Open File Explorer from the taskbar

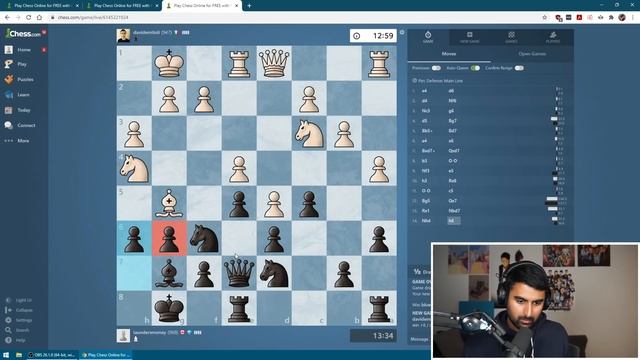[x=19, y=355]
